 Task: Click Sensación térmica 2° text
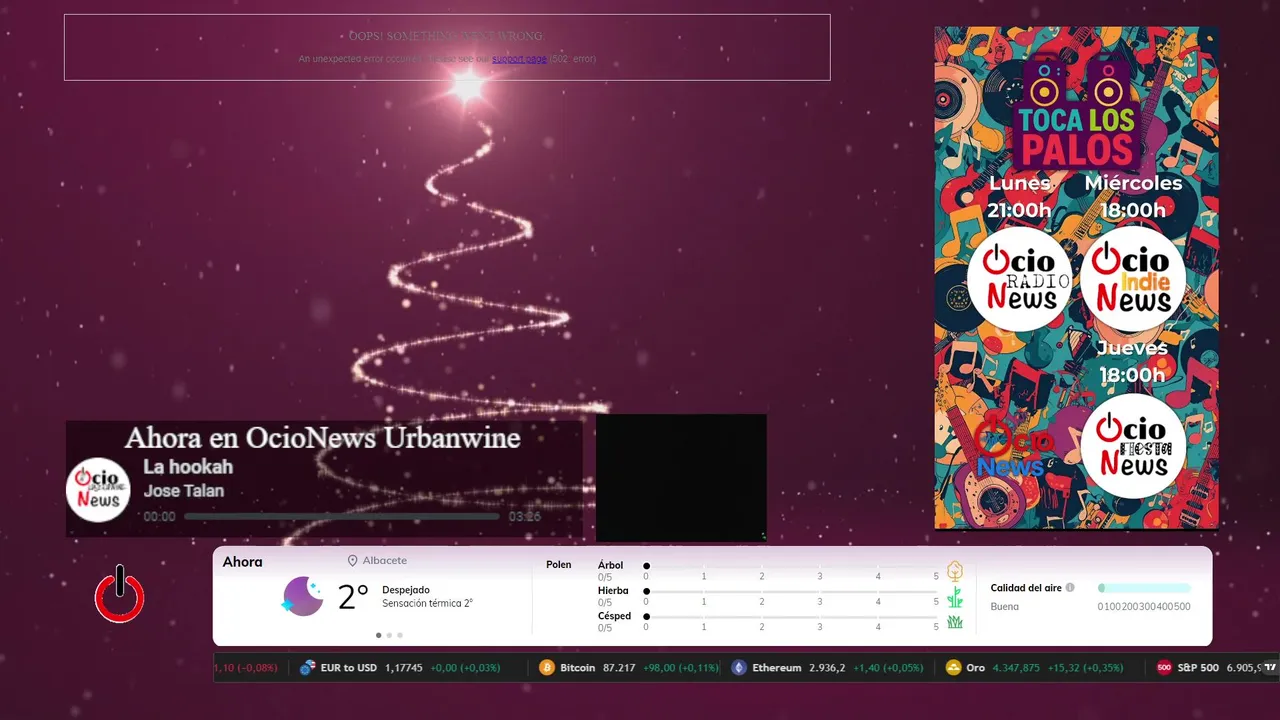[427, 603]
